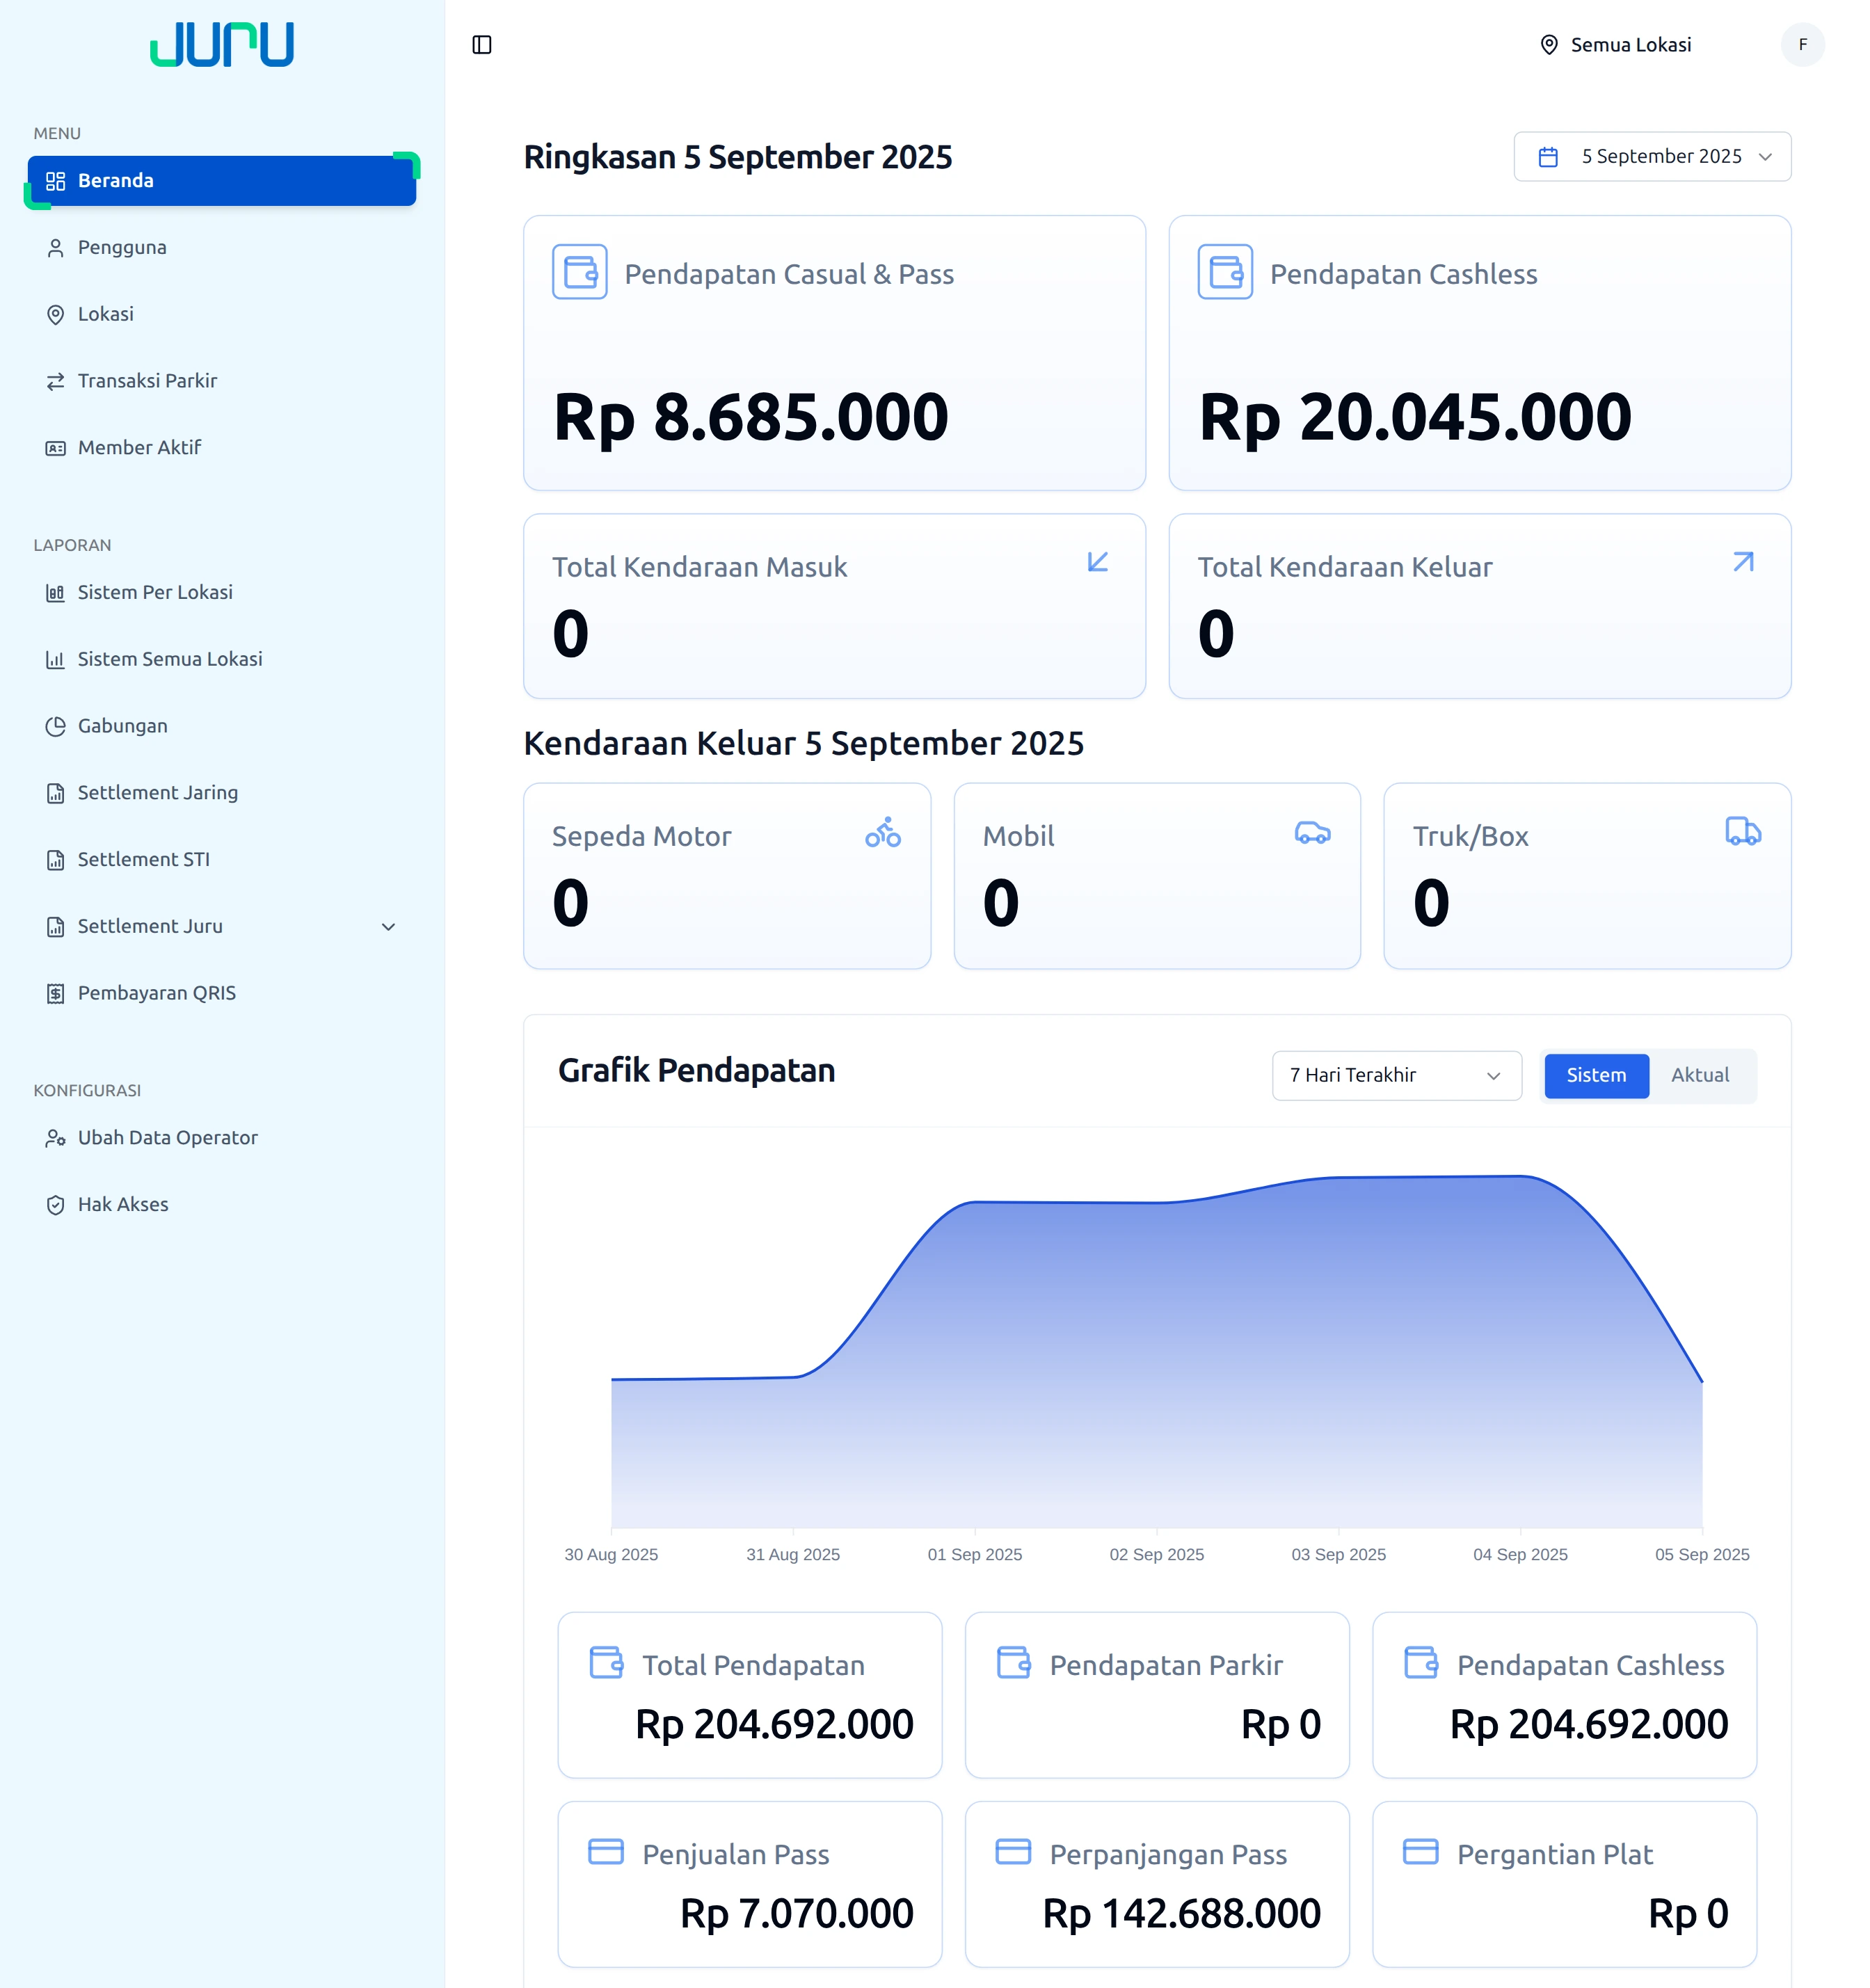Click the 04 Sep 2025 chart axis label
The image size is (1870, 1988).
[x=1520, y=1555]
